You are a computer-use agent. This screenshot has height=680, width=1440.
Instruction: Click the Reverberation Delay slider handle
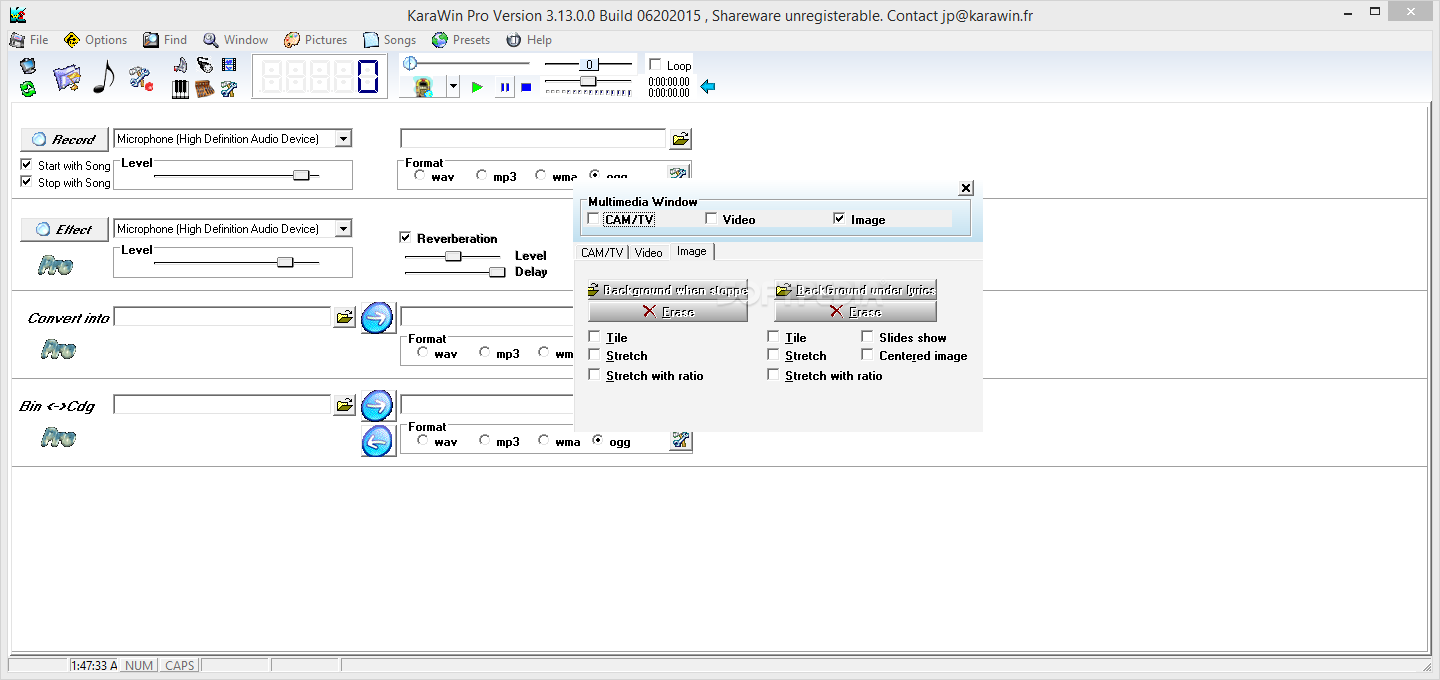[x=497, y=271]
